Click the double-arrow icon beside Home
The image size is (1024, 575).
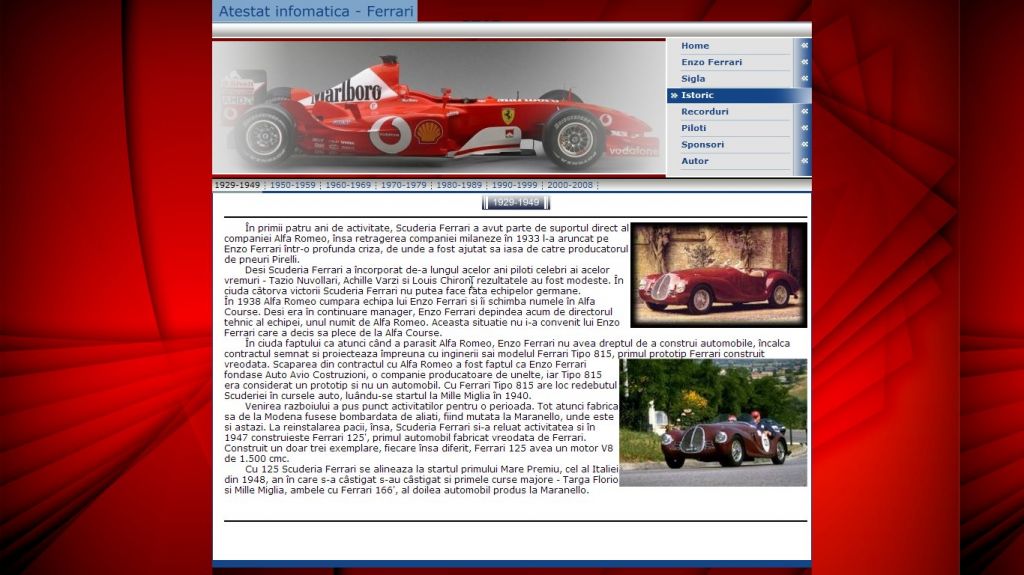804,46
